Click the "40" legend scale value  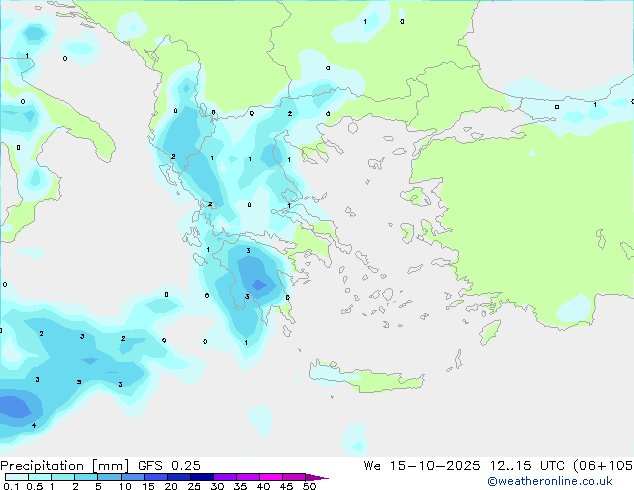click(x=264, y=486)
